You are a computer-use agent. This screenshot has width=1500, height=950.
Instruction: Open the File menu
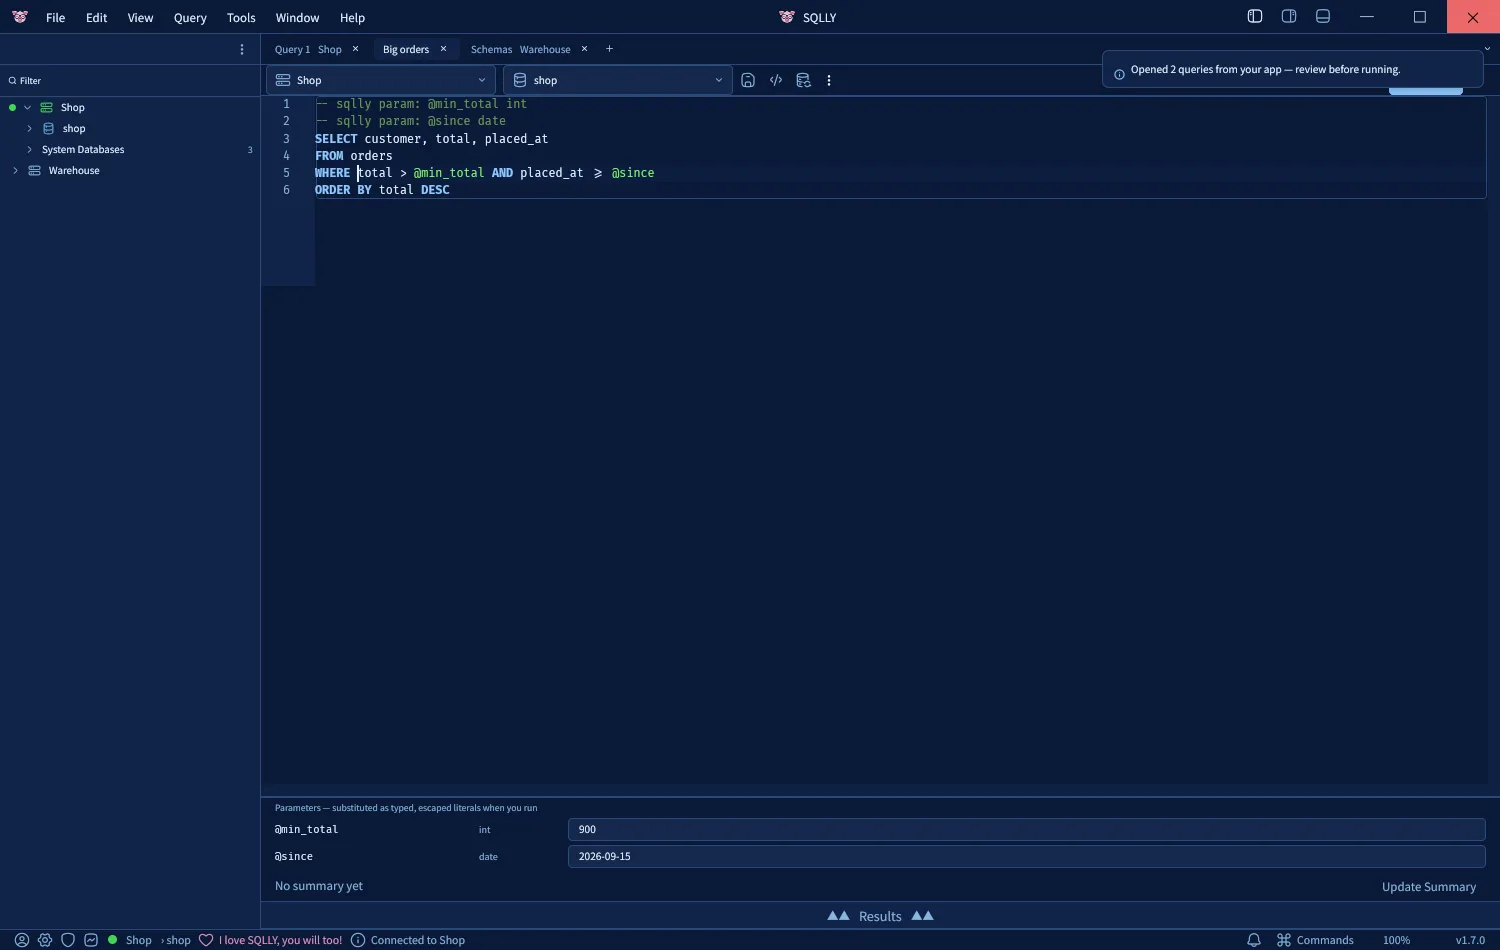point(55,17)
